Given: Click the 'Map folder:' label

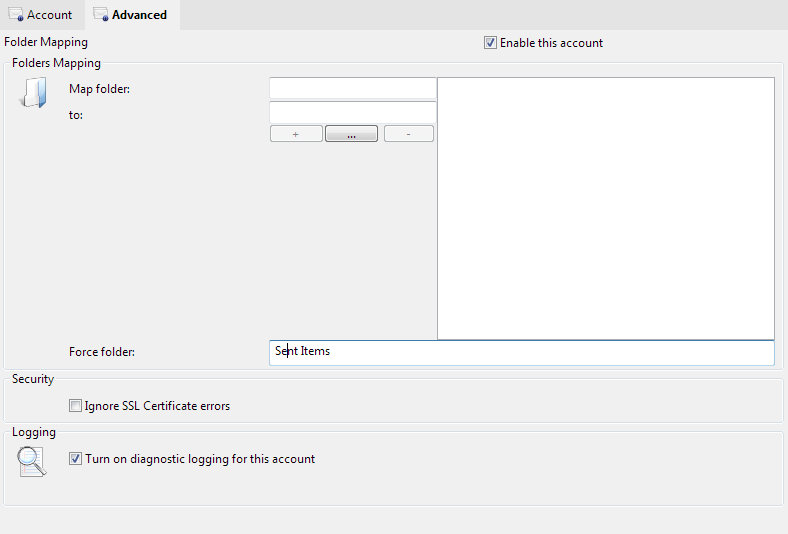Looking at the screenshot, I should point(100,89).
